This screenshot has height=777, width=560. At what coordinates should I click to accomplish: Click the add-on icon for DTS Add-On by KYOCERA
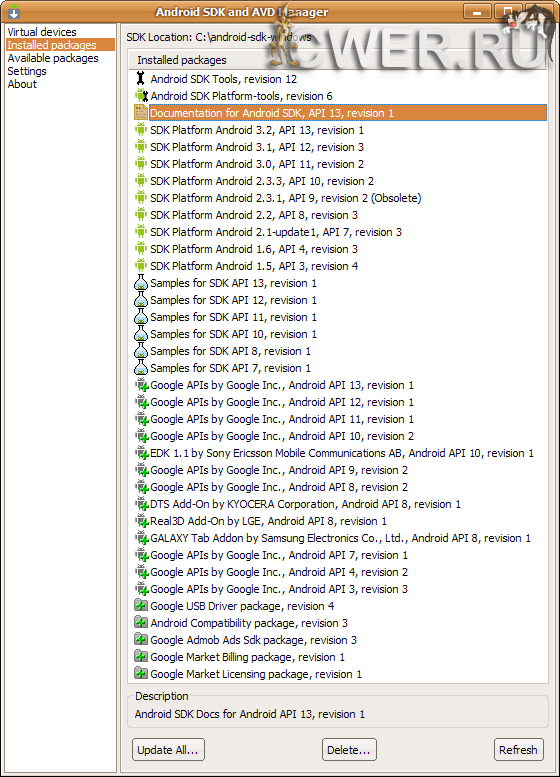[x=142, y=504]
